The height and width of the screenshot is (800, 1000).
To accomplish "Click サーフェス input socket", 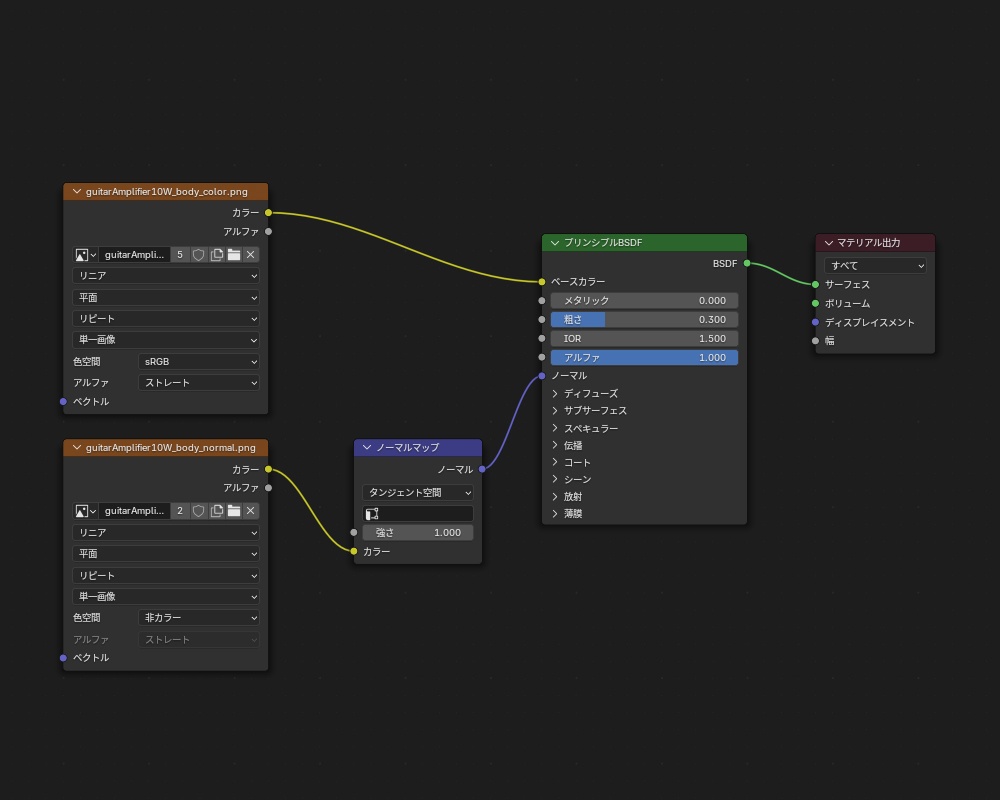I will click(816, 285).
